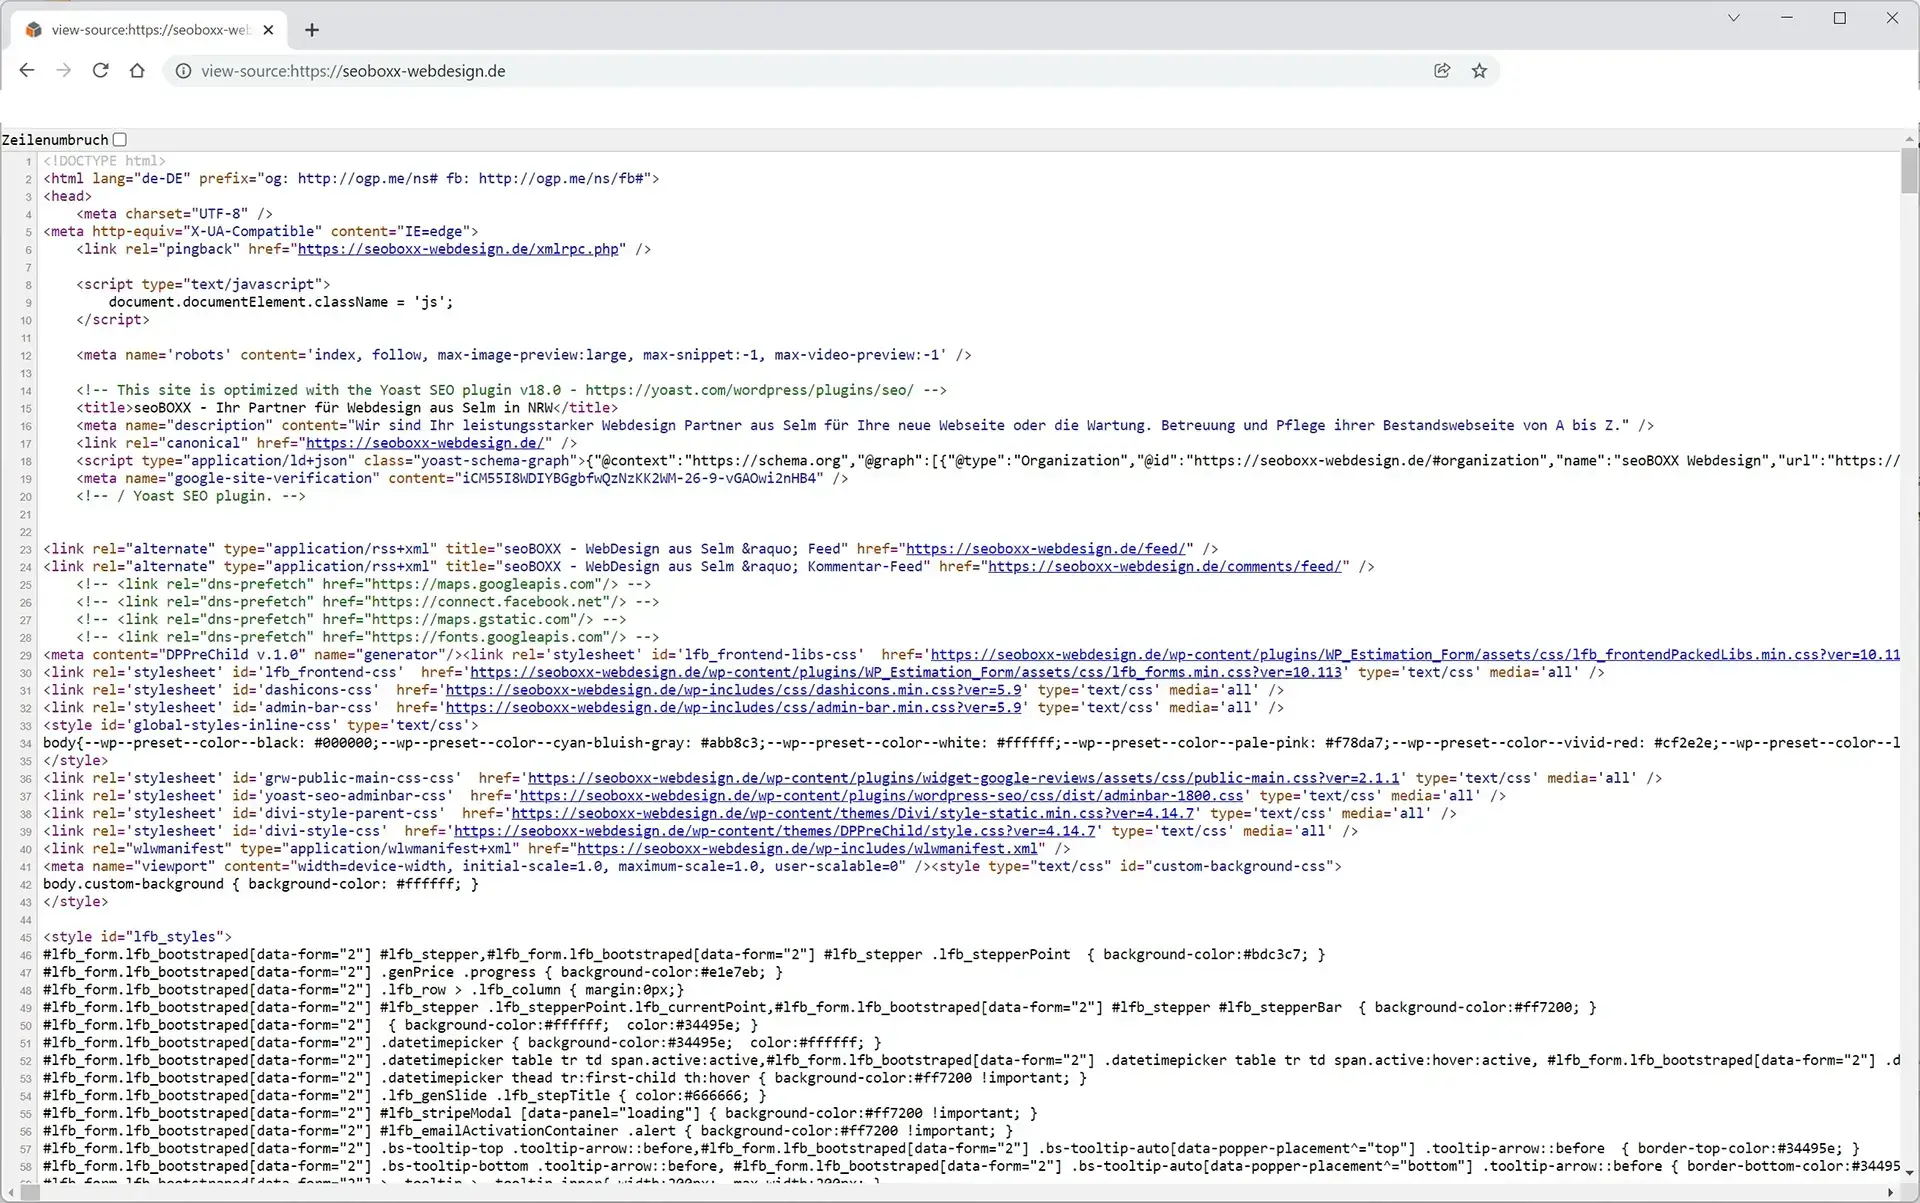Click the maps.googleapis.com dns-prefetch comment
This screenshot has height=1203, width=1920.
click(364, 585)
